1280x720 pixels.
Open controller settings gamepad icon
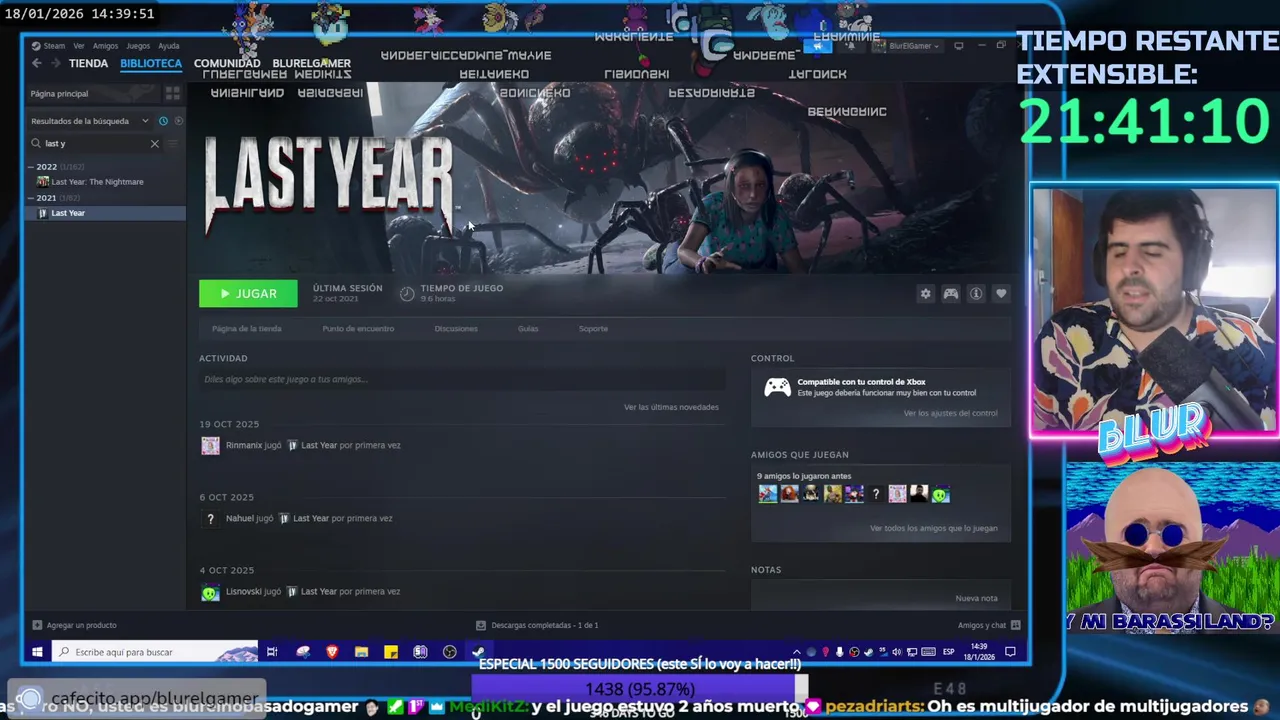(x=950, y=293)
